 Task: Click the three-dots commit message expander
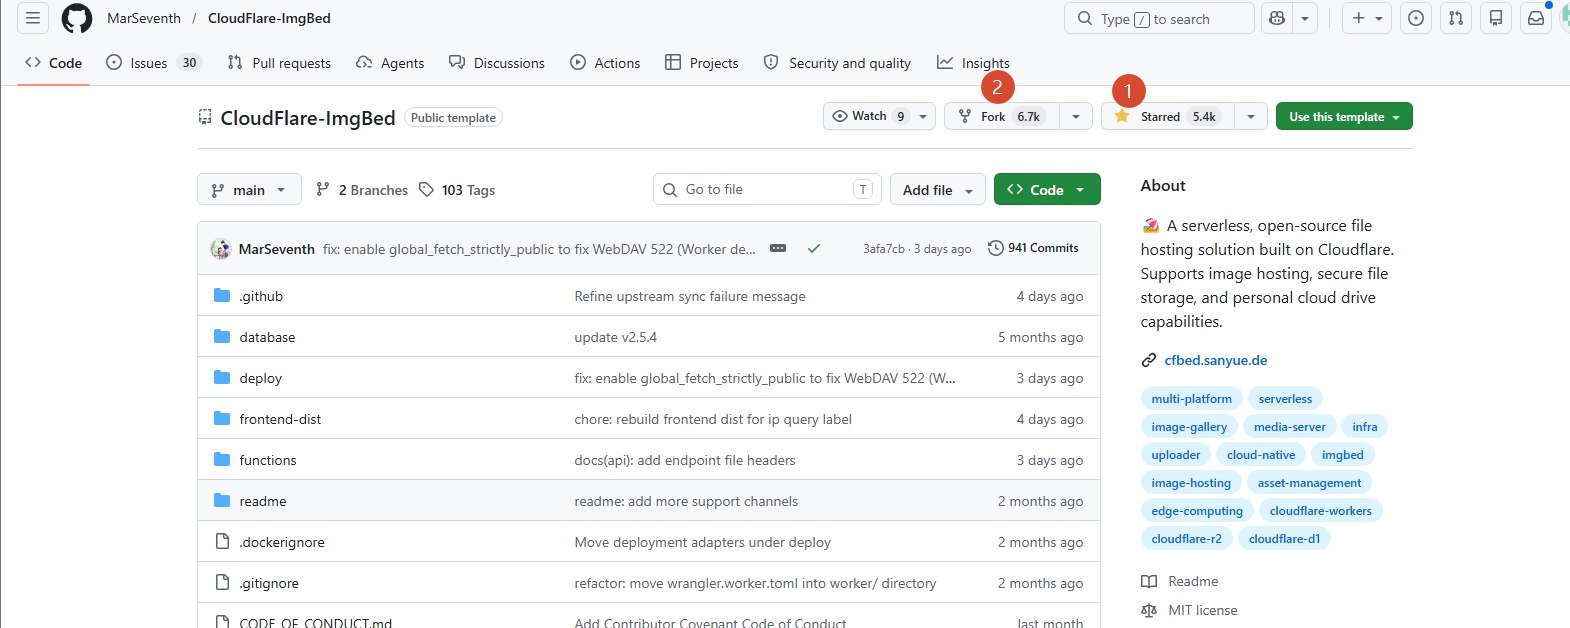[778, 248]
